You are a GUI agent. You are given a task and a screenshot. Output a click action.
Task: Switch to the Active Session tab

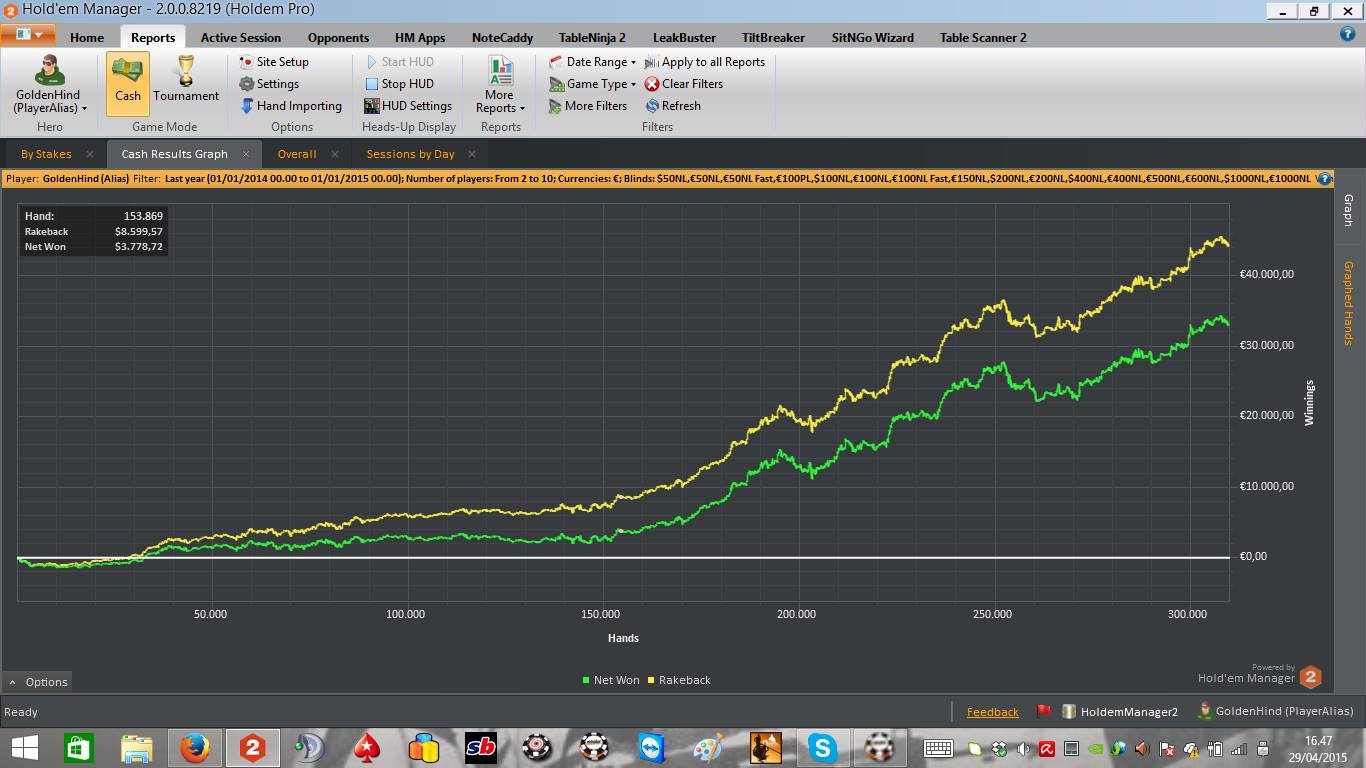tap(241, 38)
